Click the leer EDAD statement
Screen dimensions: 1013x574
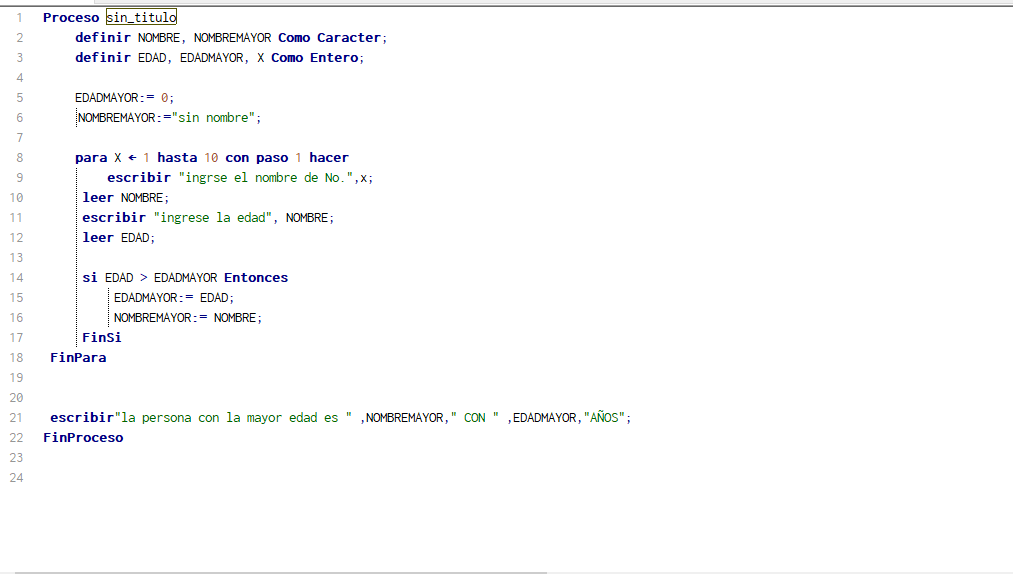tap(119, 238)
